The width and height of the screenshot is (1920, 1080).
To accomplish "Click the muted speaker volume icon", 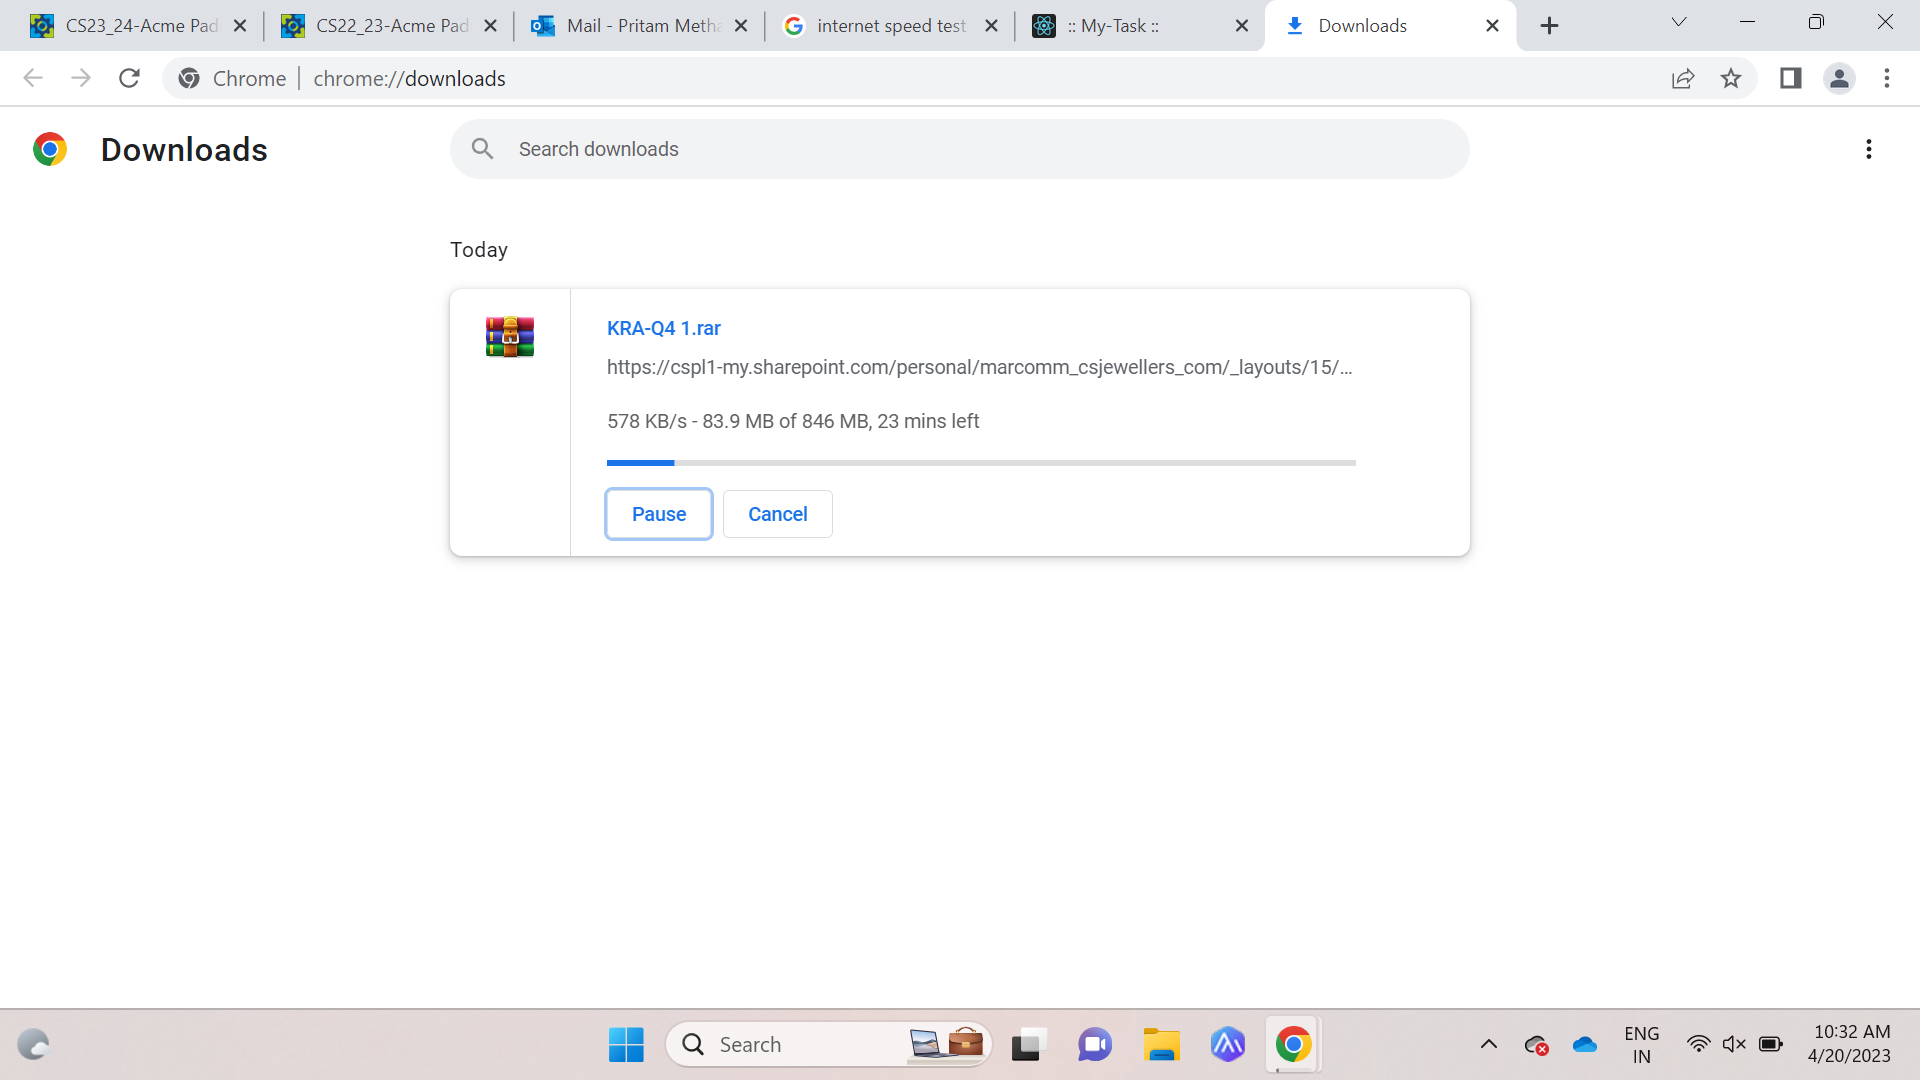I will pos(1734,1045).
